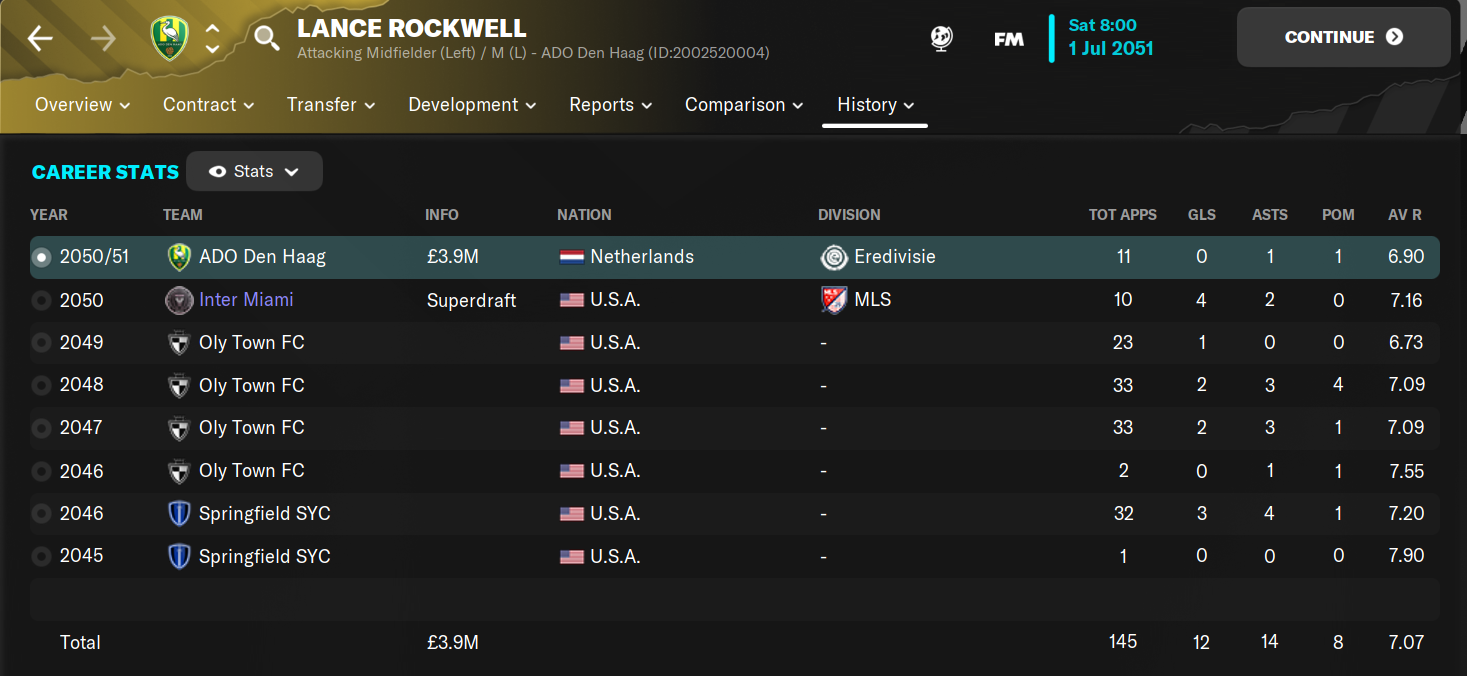Click Inter Miami crest in 2050 row
This screenshot has width=1467, height=676.
click(x=179, y=300)
